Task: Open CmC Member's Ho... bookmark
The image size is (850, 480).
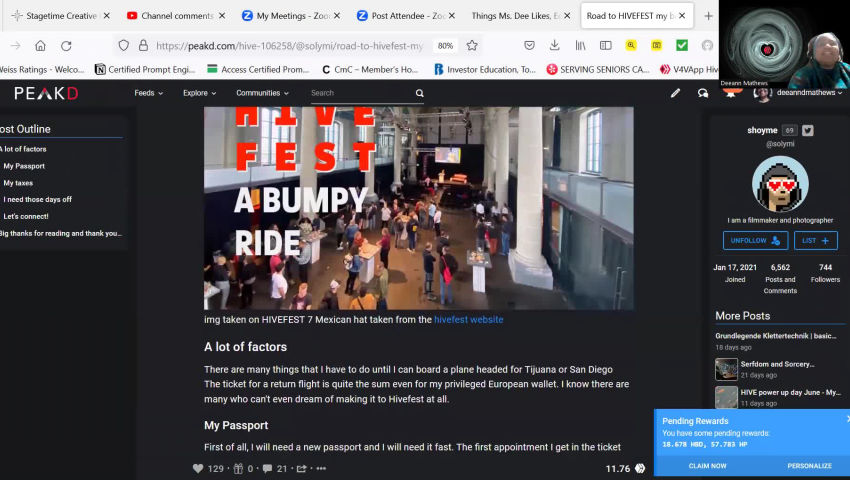Action: 370,69
